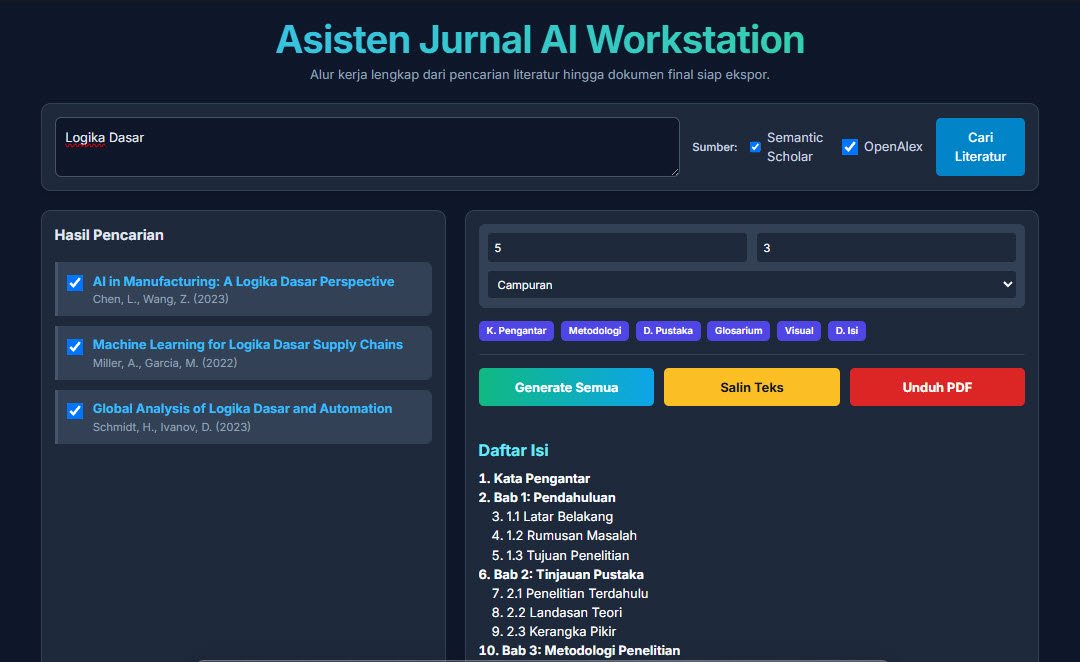This screenshot has height=662, width=1080.
Task: Click the Chen, L., Wang, Z. (2023) author line
Action: (x=160, y=299)
